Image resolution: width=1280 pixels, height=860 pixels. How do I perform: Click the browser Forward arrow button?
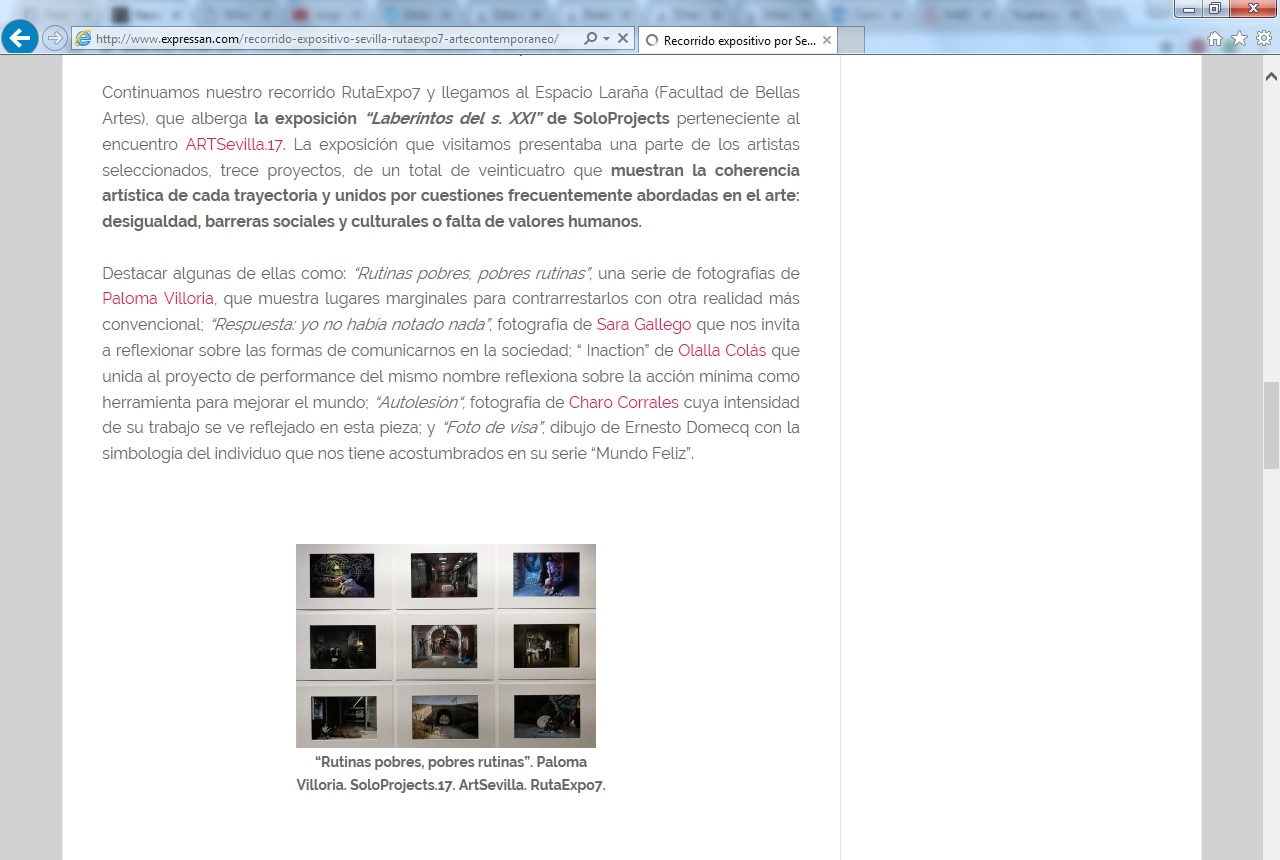(54, 39)
